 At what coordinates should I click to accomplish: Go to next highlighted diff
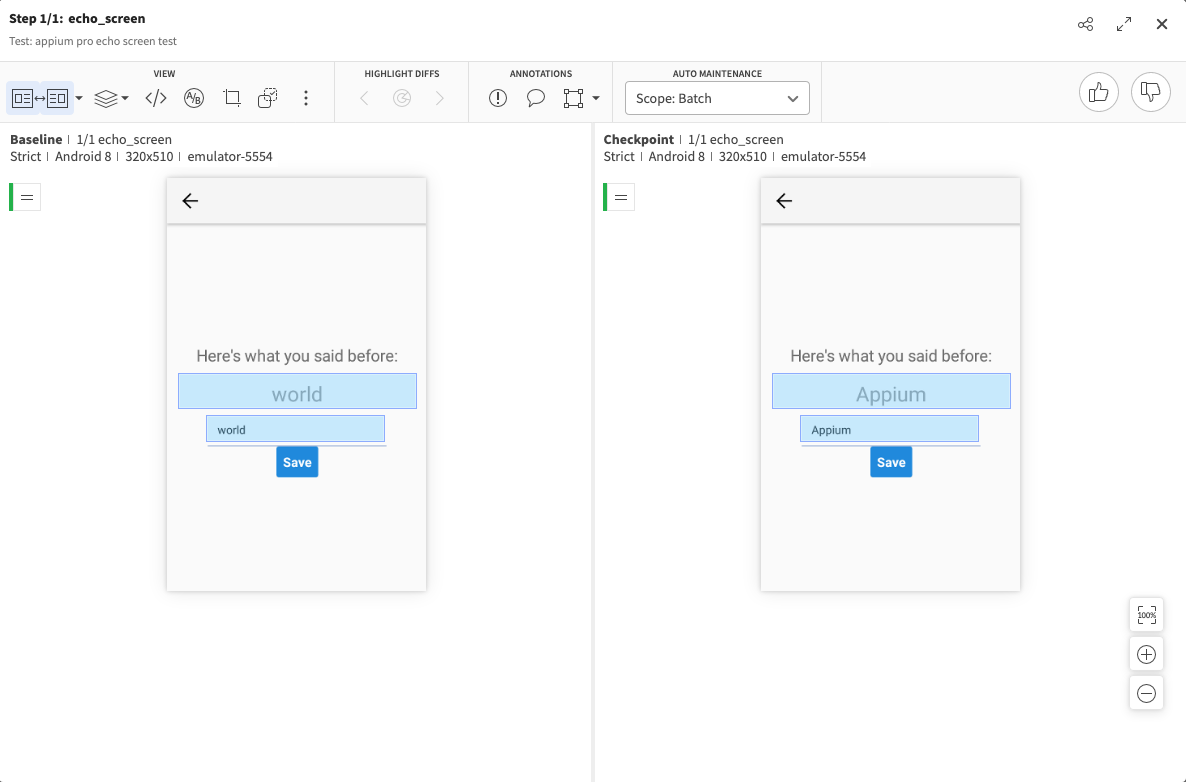click(439, 98)
